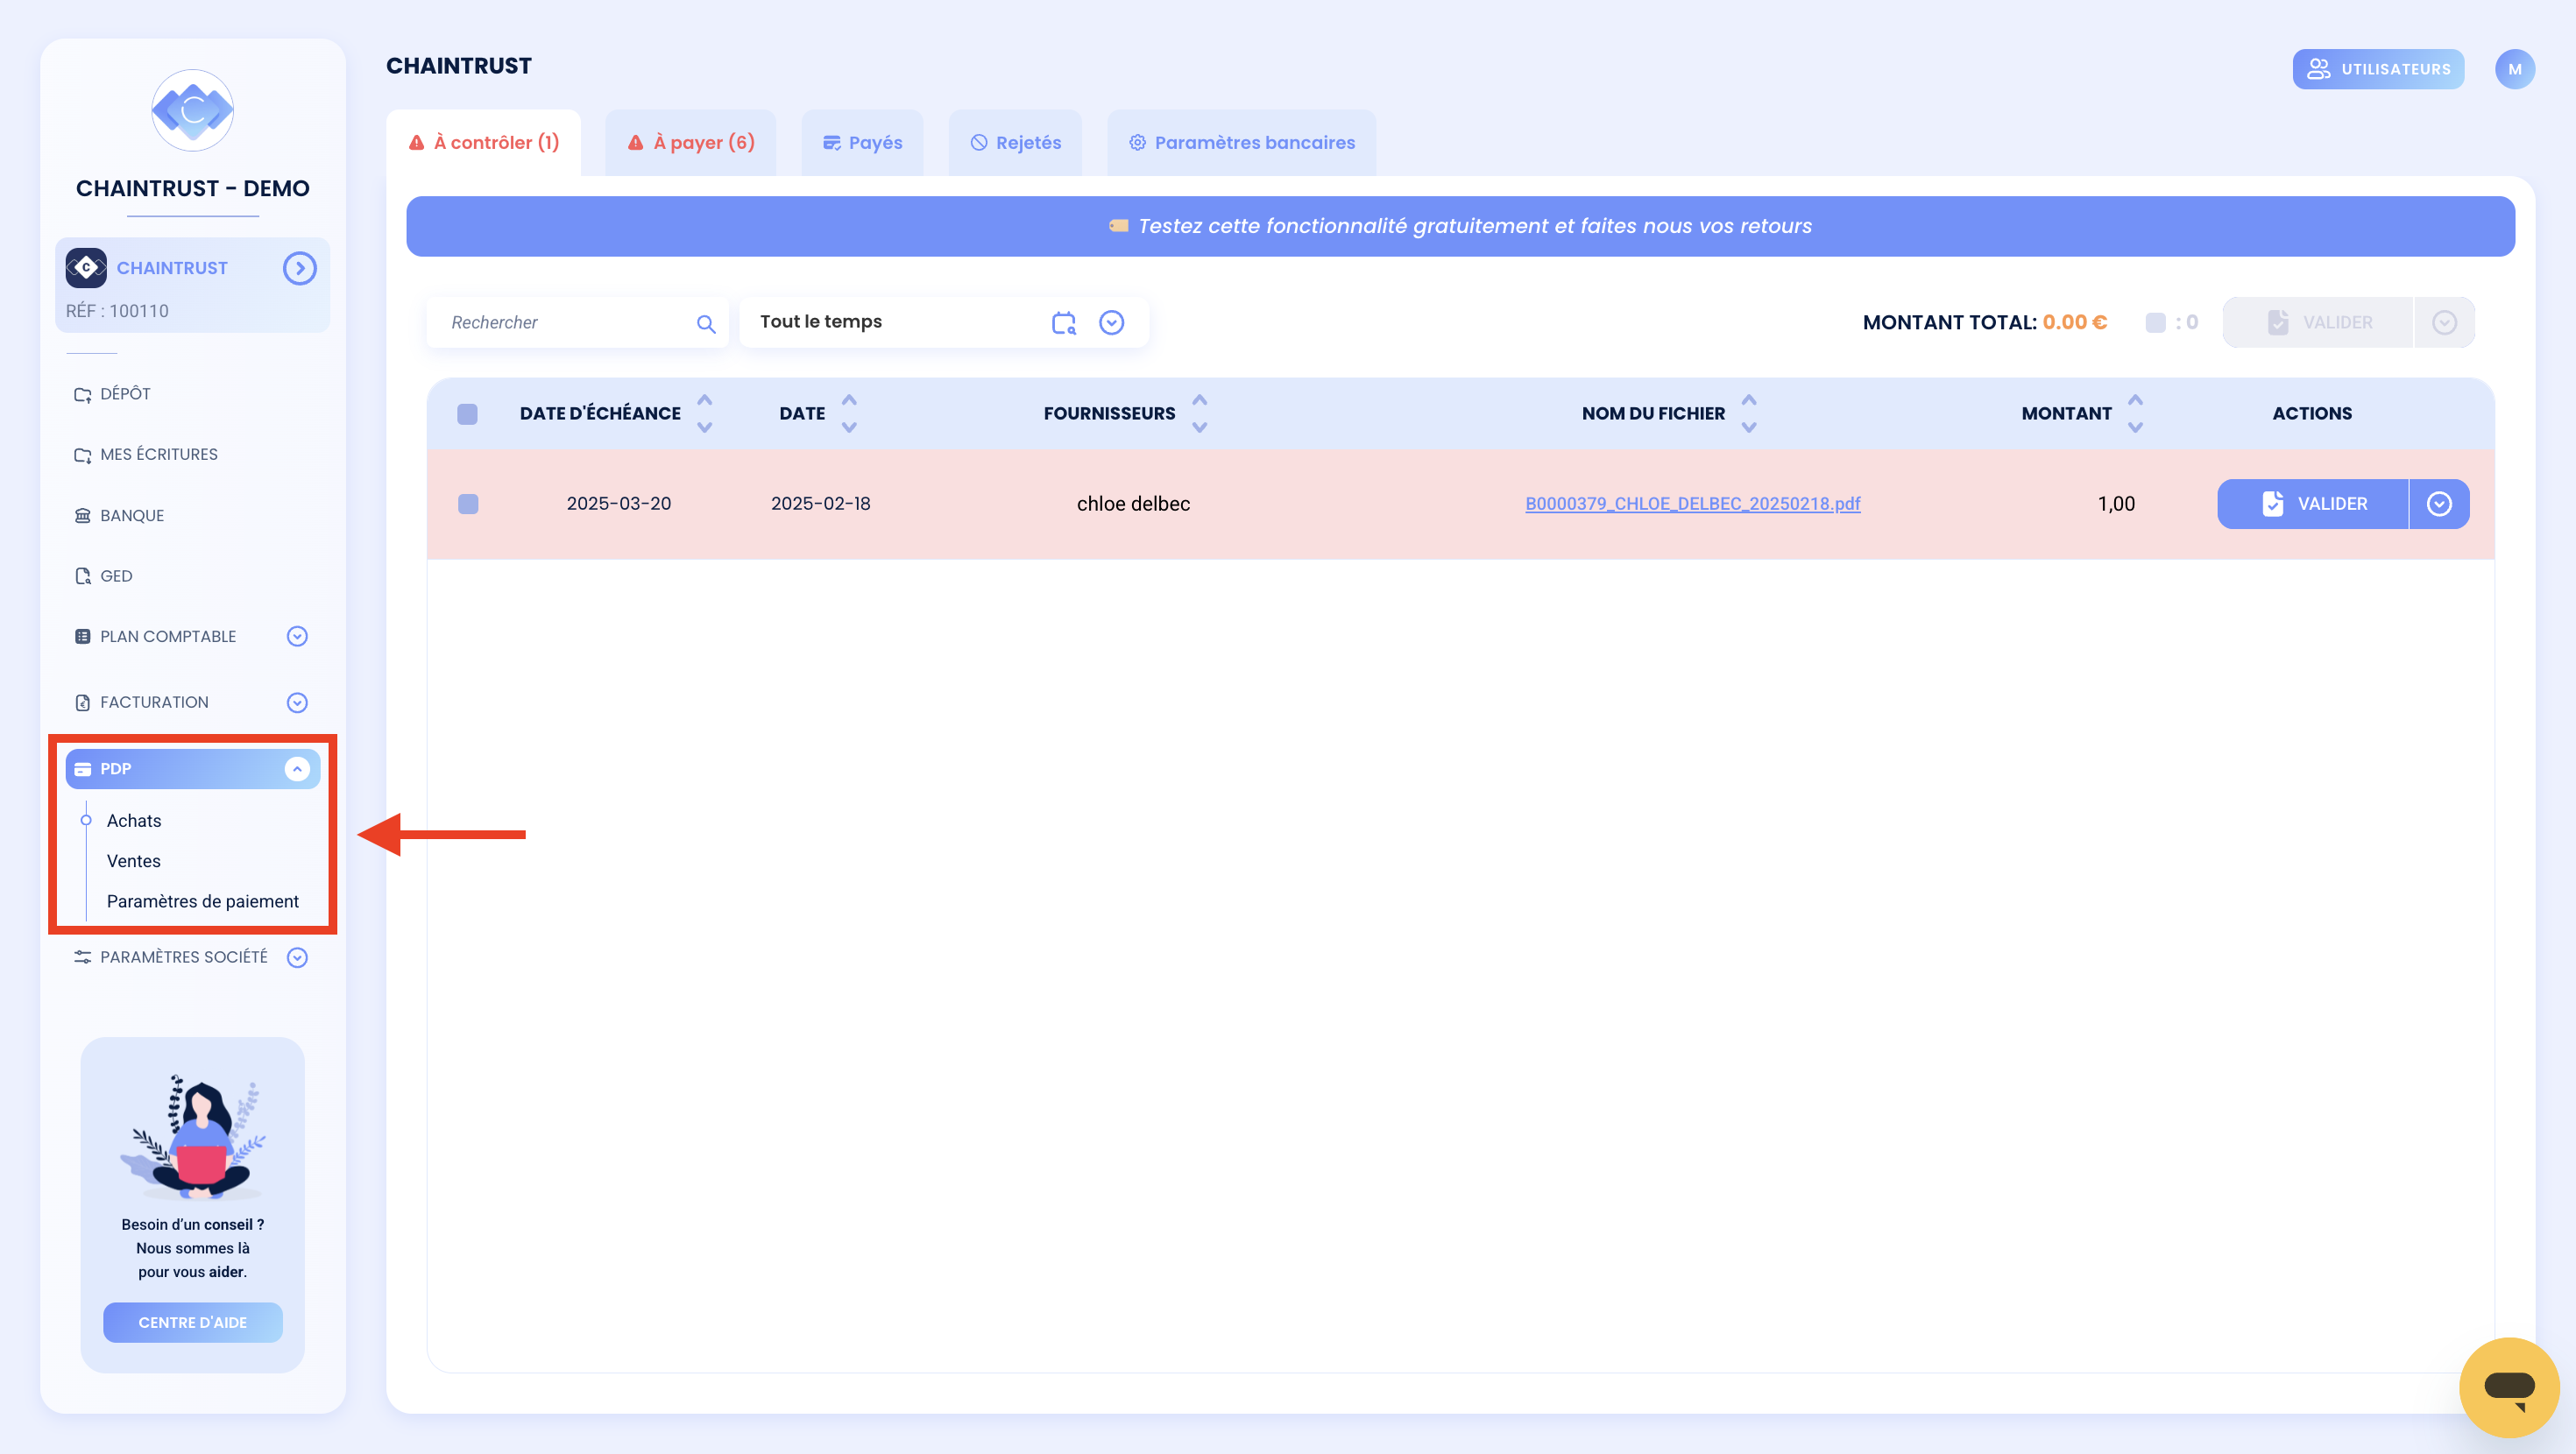Click the due date 2025-03-20 cell
The width and height of the screenshot is (2576, 1454).
[x=618, y=504]
